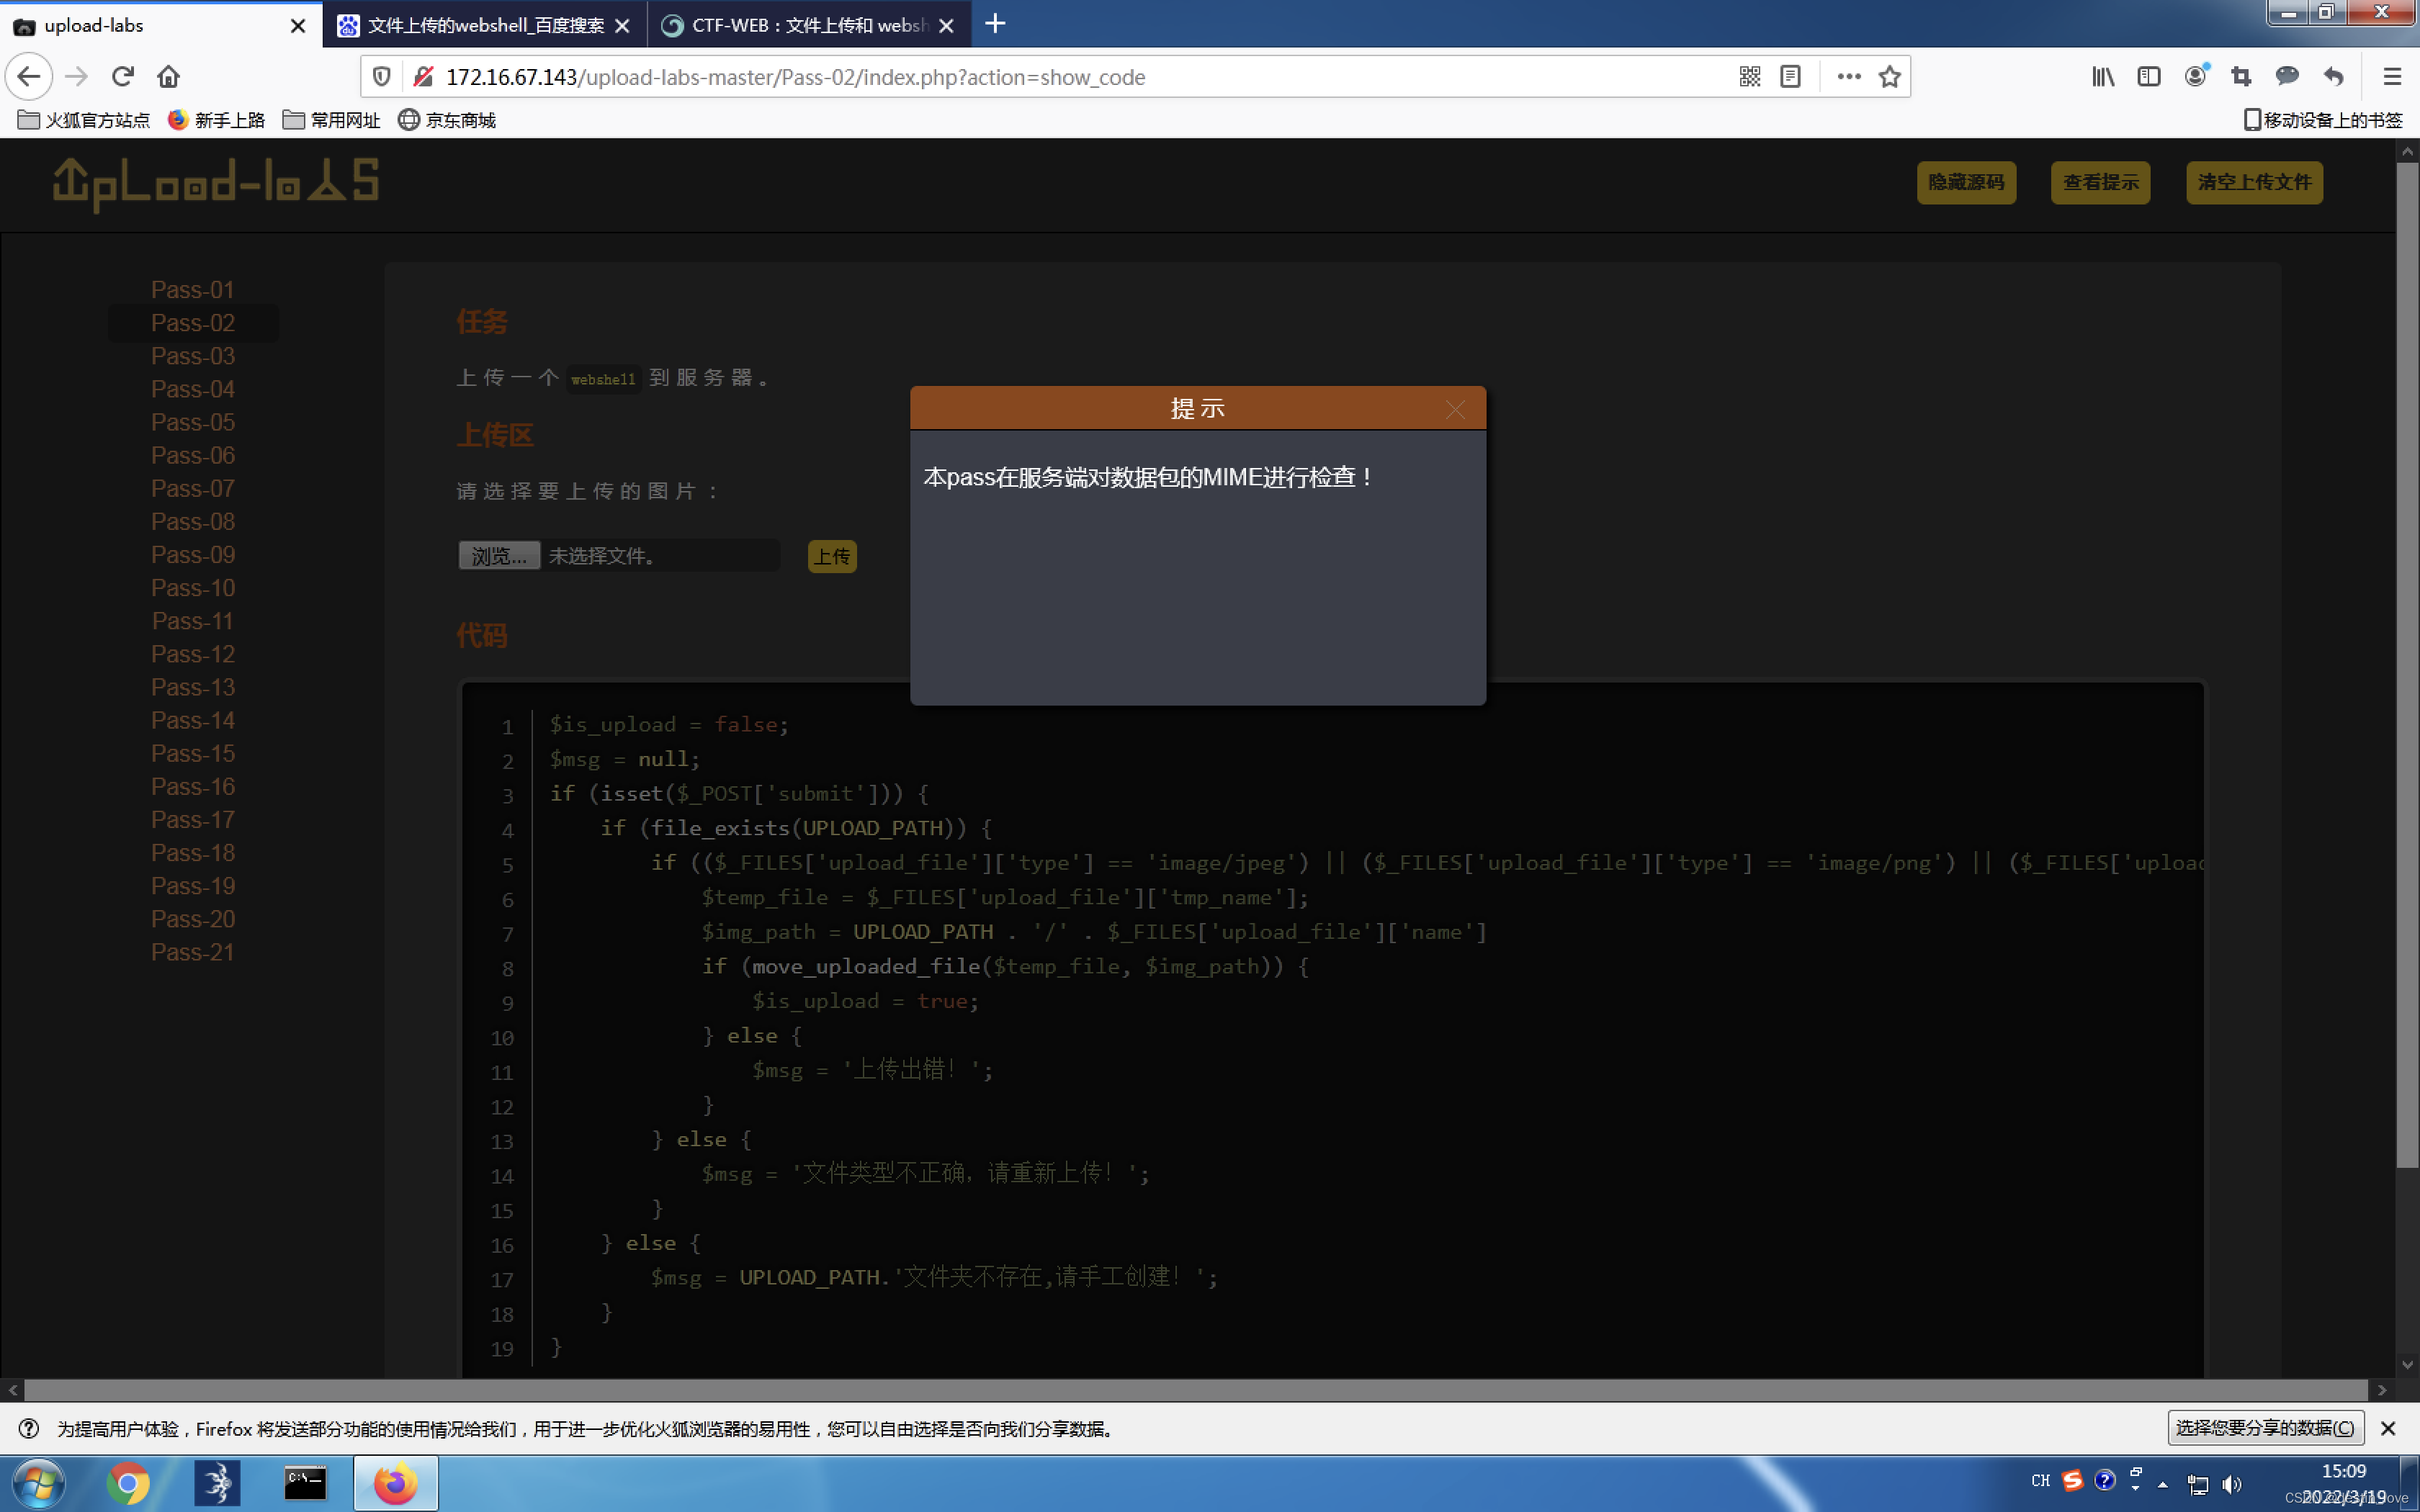The width and height of the screenshot is (2420, 1512).
Task: Open the Library toolbar icon
Action: click(x=2102, y=77)
